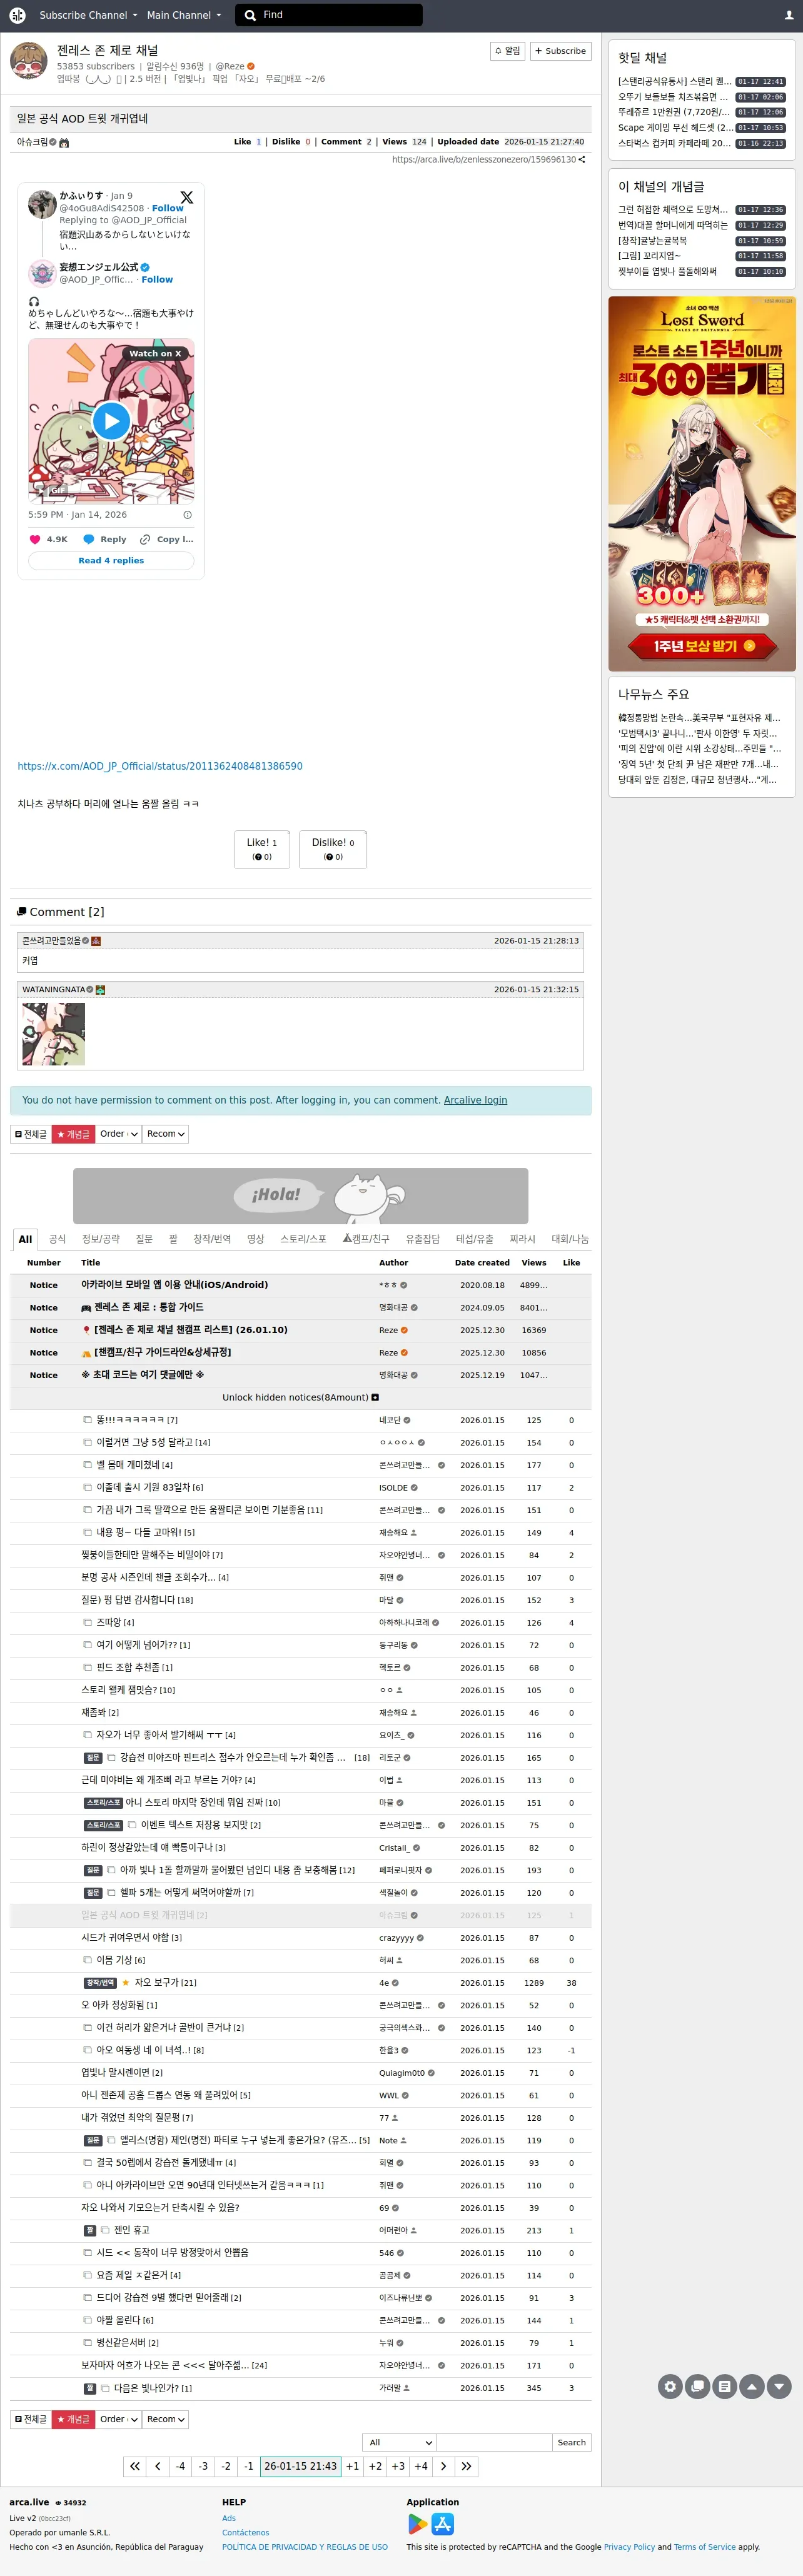The height and width of the screenshot is (2576, 803).
Task: Go to previous page single-left arrow
Action: pyautogui.click(x=157, y=2466)
